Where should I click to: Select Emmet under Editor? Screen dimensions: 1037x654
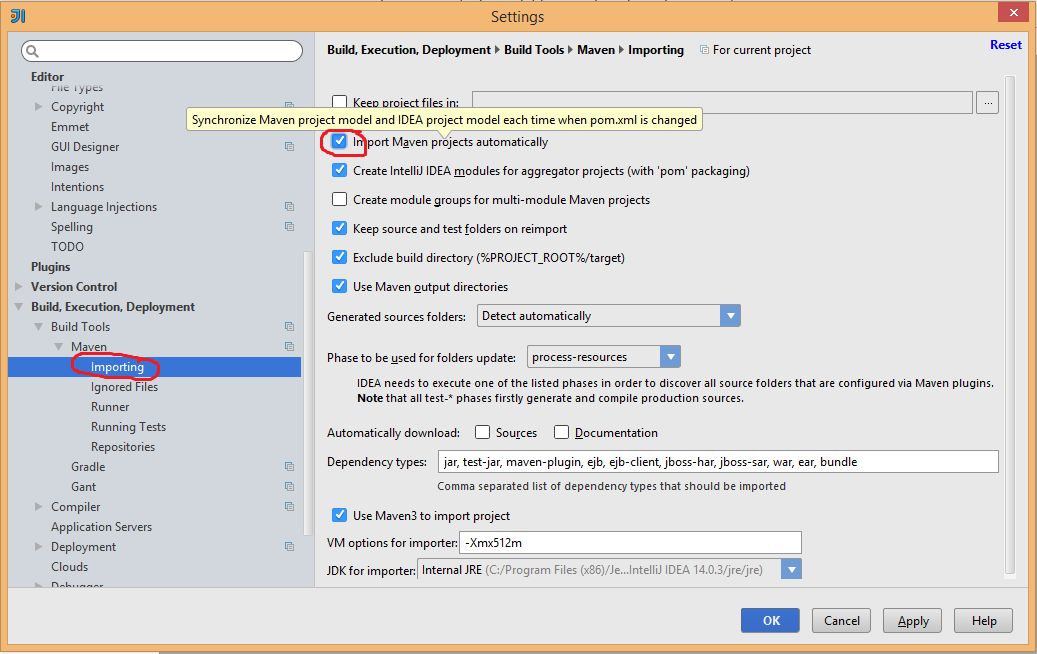tap(70, 126)
